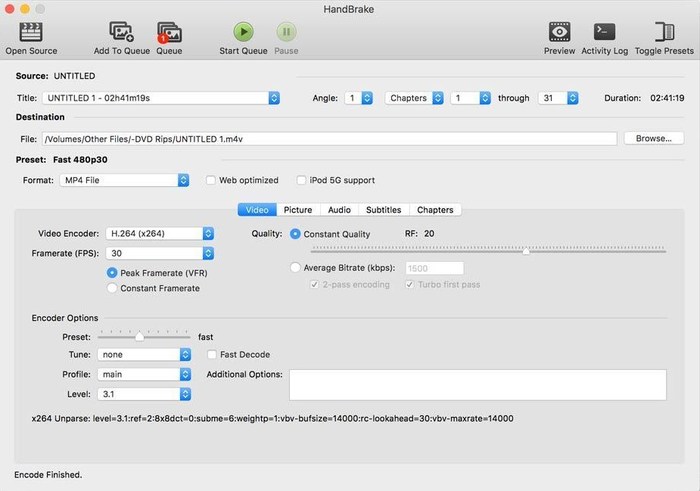
Task: Open the Tune dropdown
Action: pyautogui.click(x=144, y=355)
